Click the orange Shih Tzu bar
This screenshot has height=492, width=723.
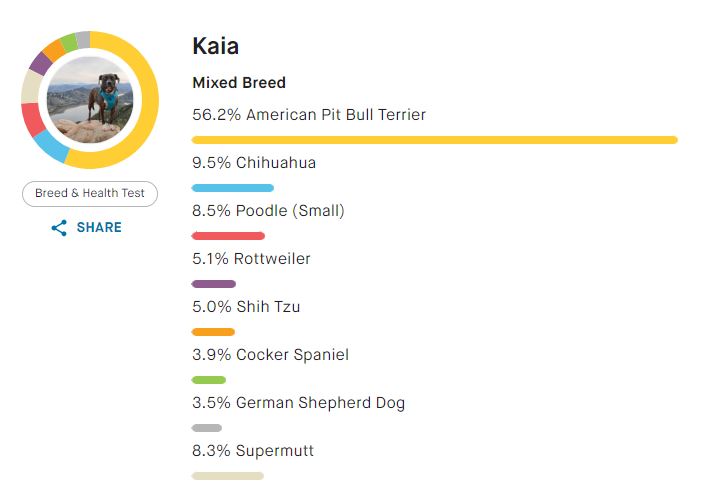pyautogui.click(x=213, y=332)
